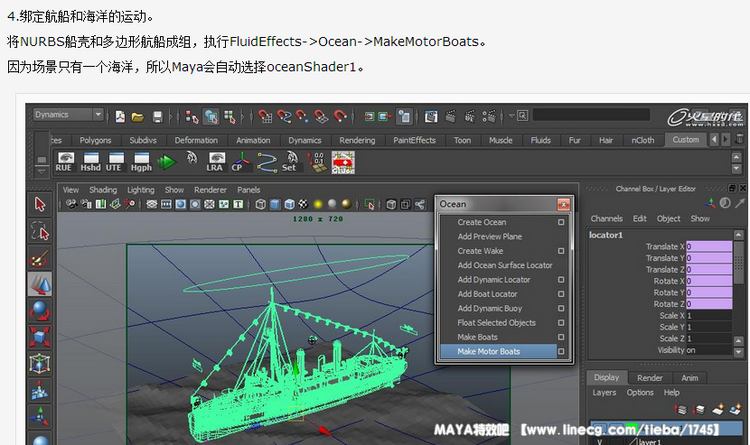
Task: Create new empty layer icon
Action: pos(718,410)
